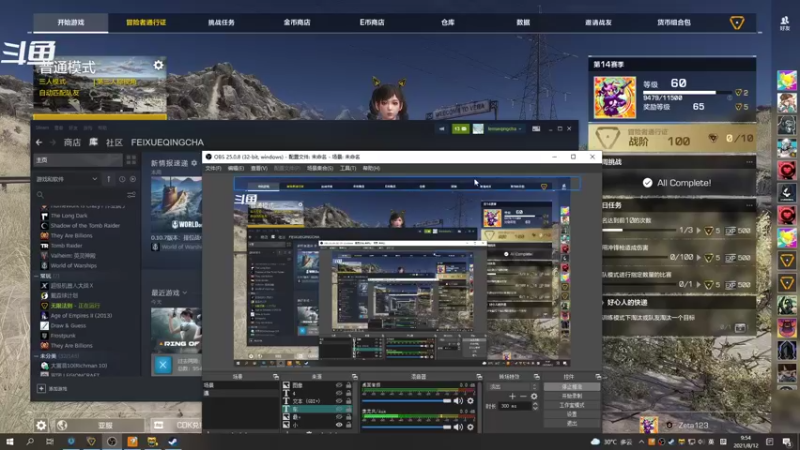This screenshot has width=800, height=450.
Task: Open the OBS Tools menu
Action: [348, 168]
